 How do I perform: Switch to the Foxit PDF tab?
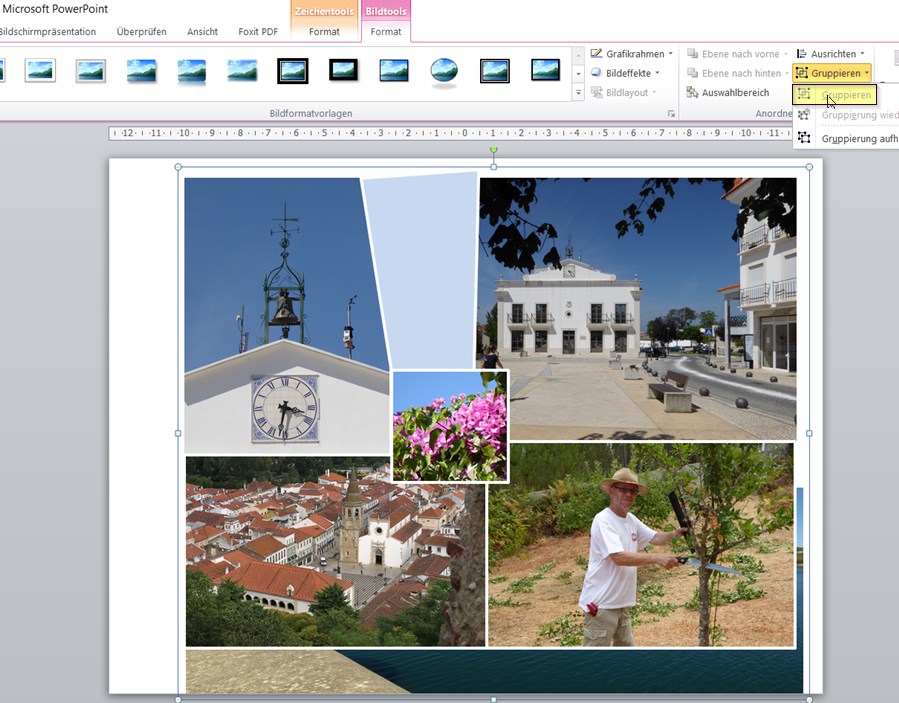(258, 31)
